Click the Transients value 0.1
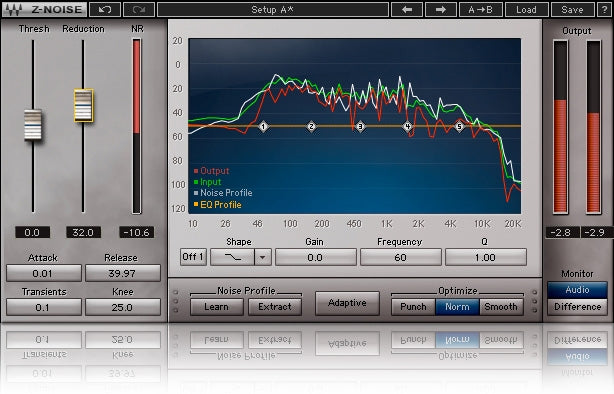Viewport: 614px width, 394px height. pyautogui.click(x=44, y=307)
